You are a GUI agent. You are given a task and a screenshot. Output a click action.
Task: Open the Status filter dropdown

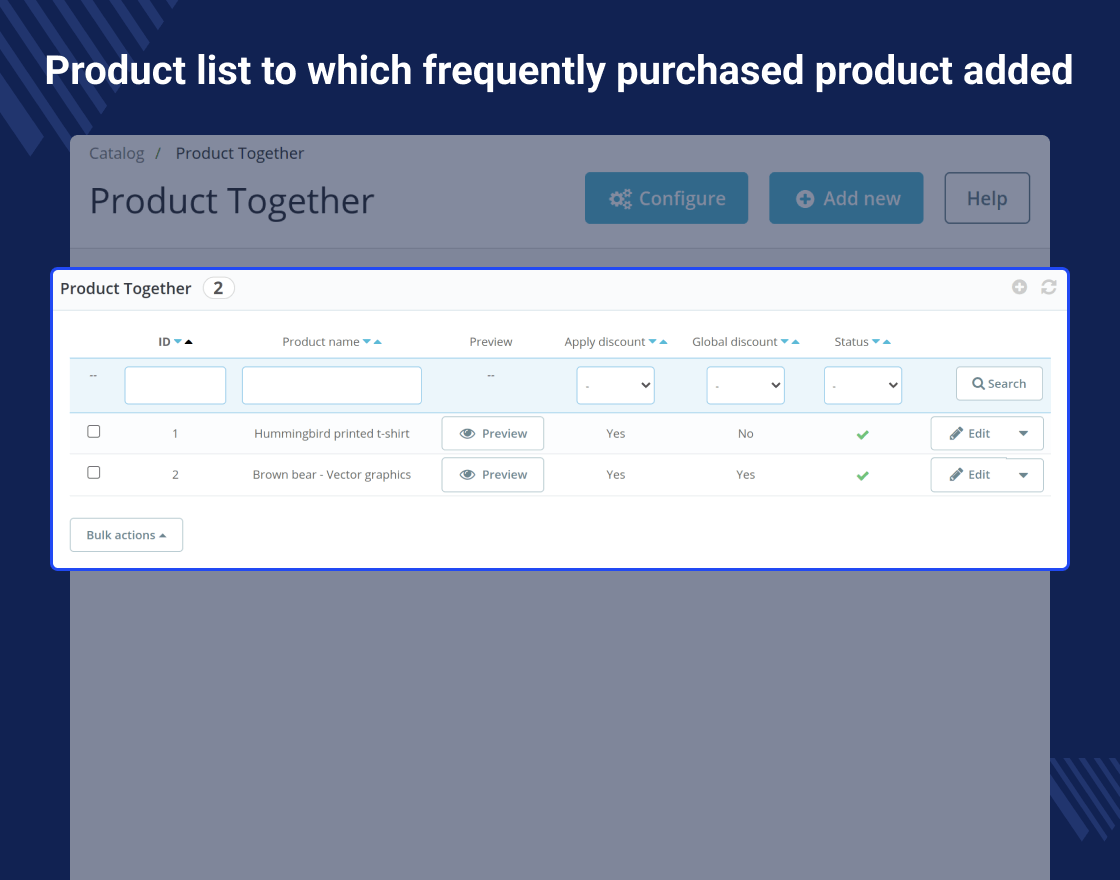coord(863,385)
